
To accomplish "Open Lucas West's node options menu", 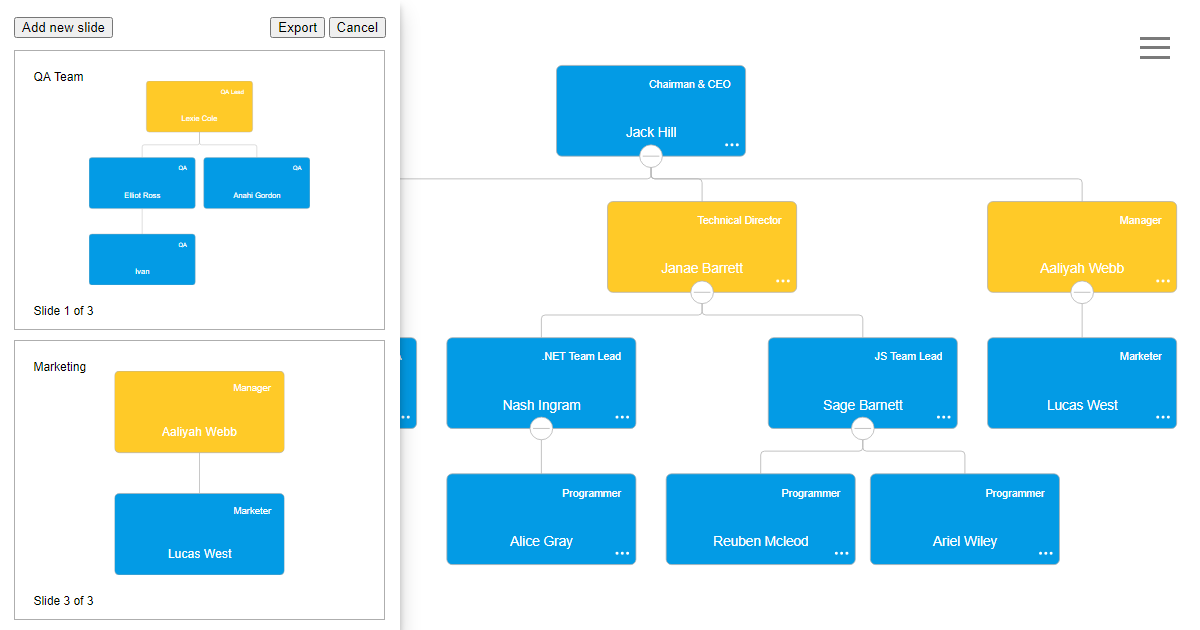I will (x=1163, y=419).
